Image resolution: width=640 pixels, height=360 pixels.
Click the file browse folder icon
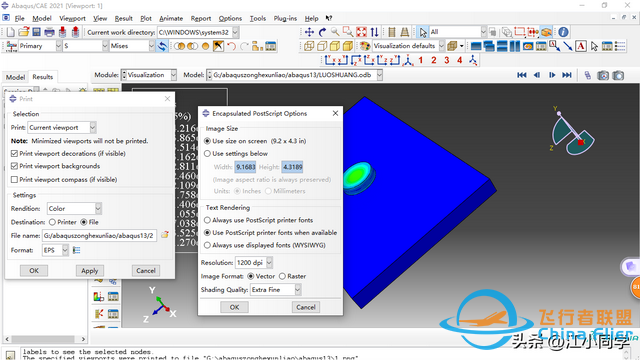pos(164,235)
